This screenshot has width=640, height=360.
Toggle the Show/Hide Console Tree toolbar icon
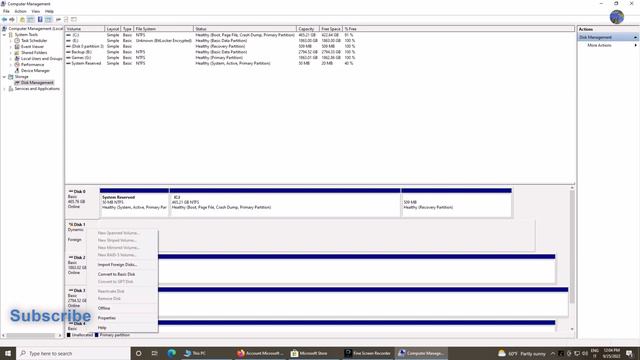(31, 20)
